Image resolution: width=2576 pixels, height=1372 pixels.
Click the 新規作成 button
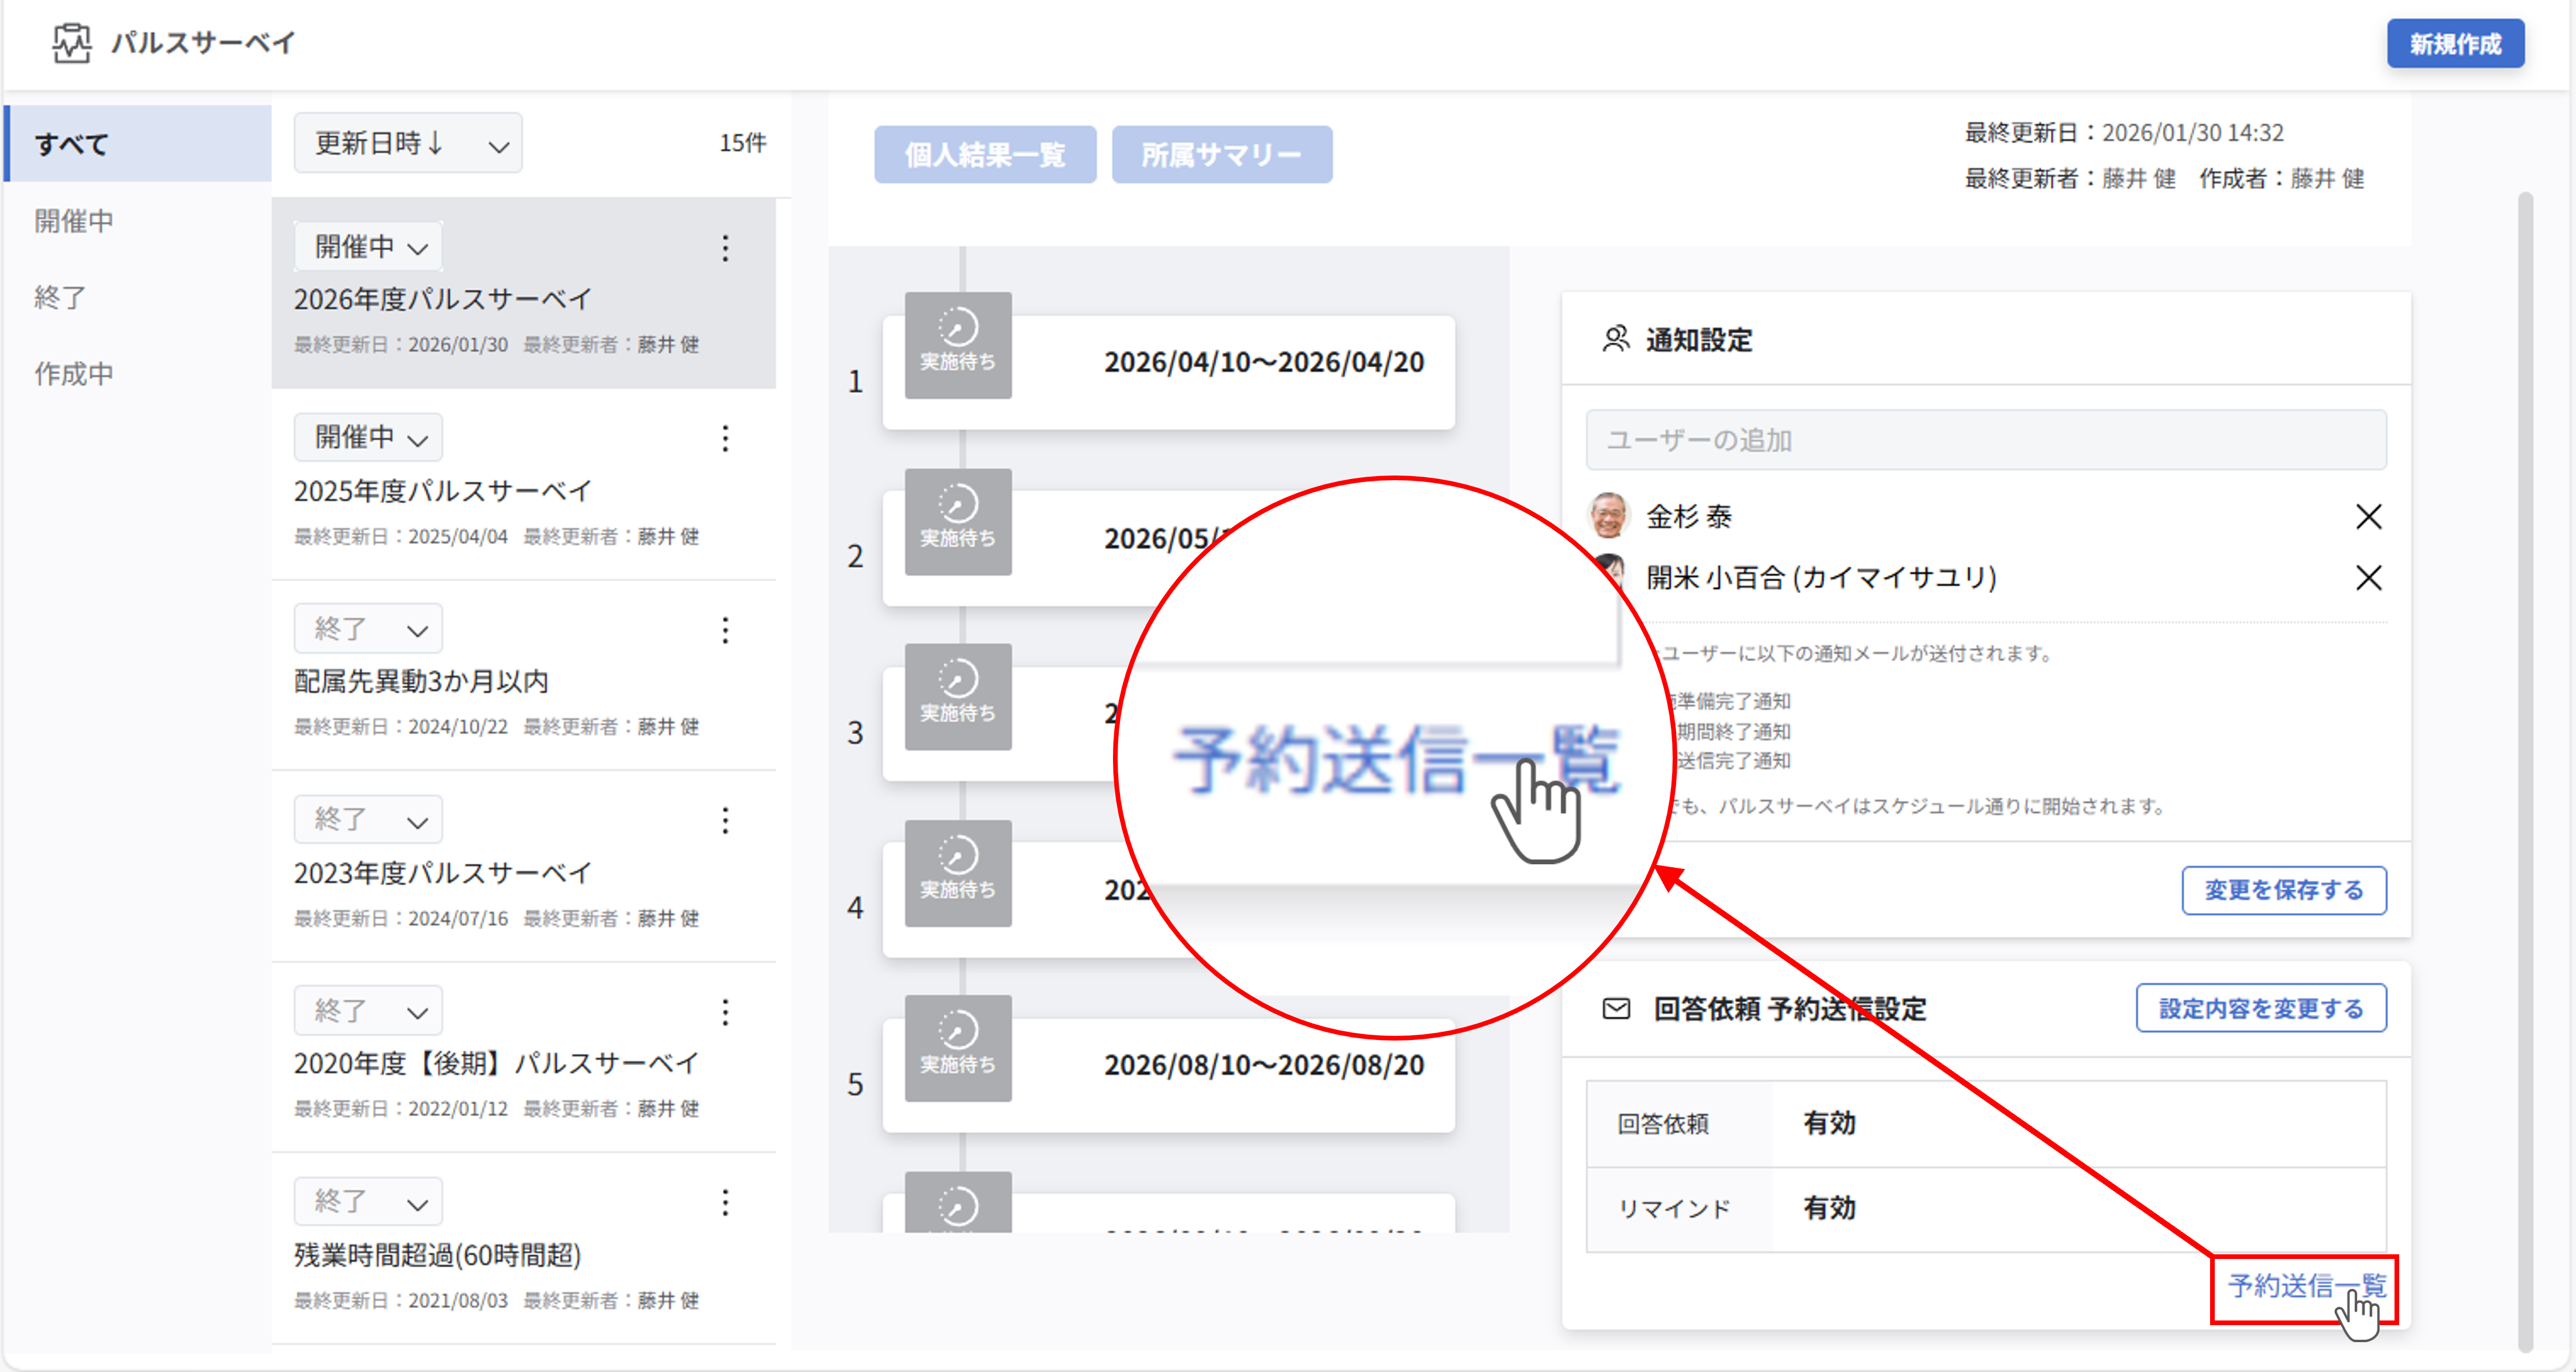point(2456,43)
